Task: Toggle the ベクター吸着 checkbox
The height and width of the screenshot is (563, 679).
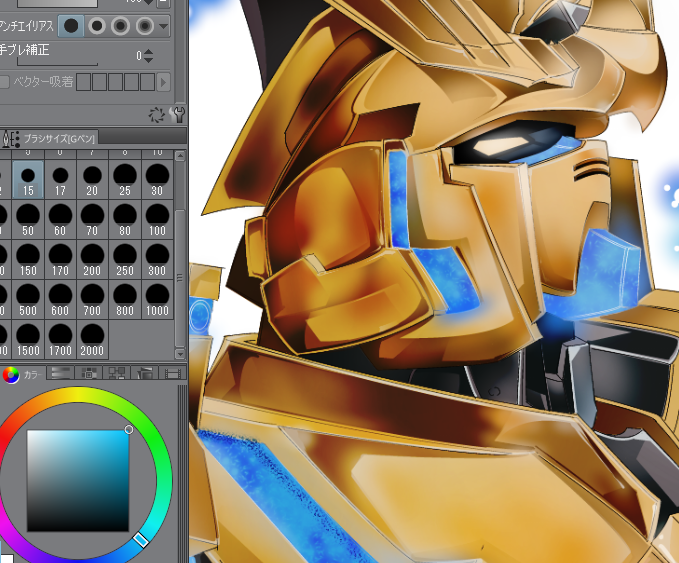Action: click(4, 82)
